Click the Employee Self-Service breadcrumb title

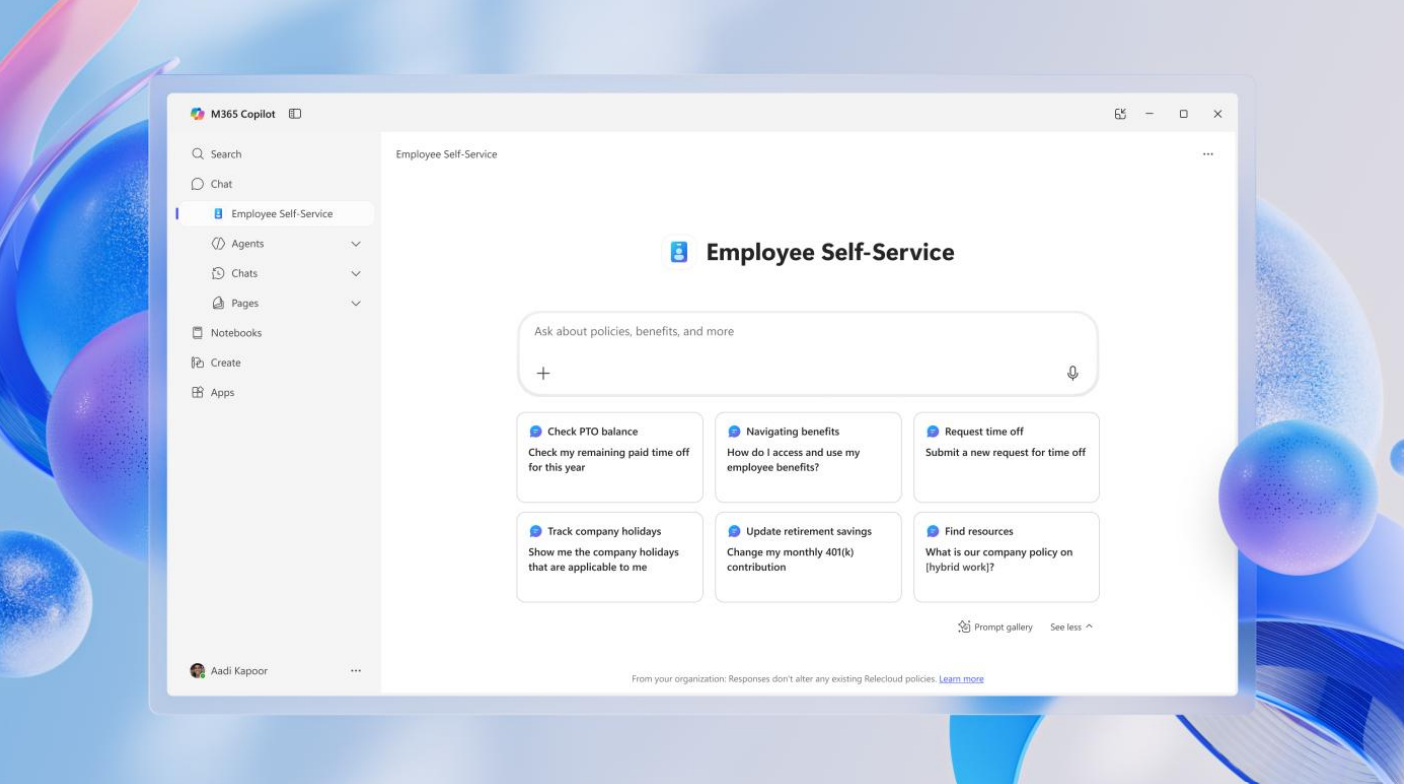(446, 154)
